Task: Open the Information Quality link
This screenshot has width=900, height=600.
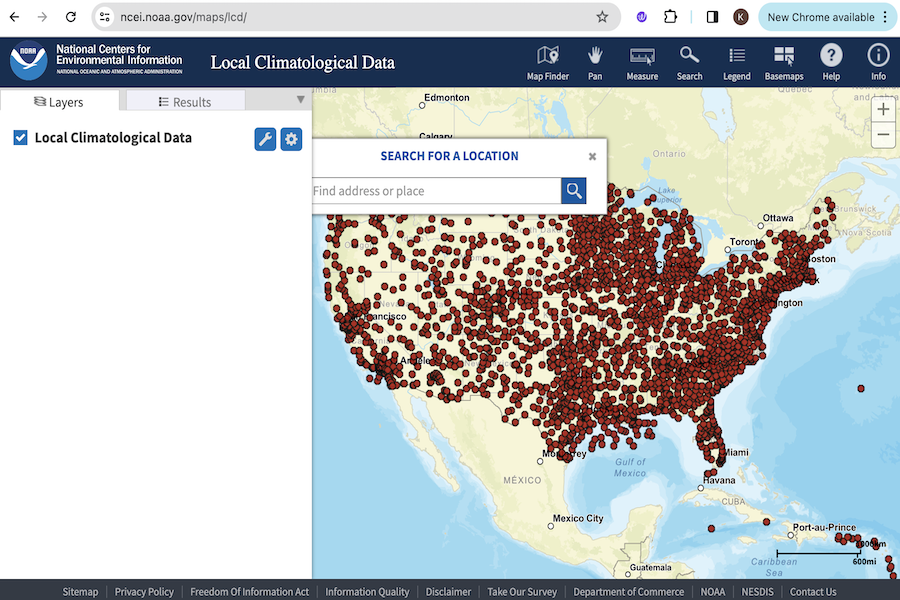Action: [x=367, y=591]
